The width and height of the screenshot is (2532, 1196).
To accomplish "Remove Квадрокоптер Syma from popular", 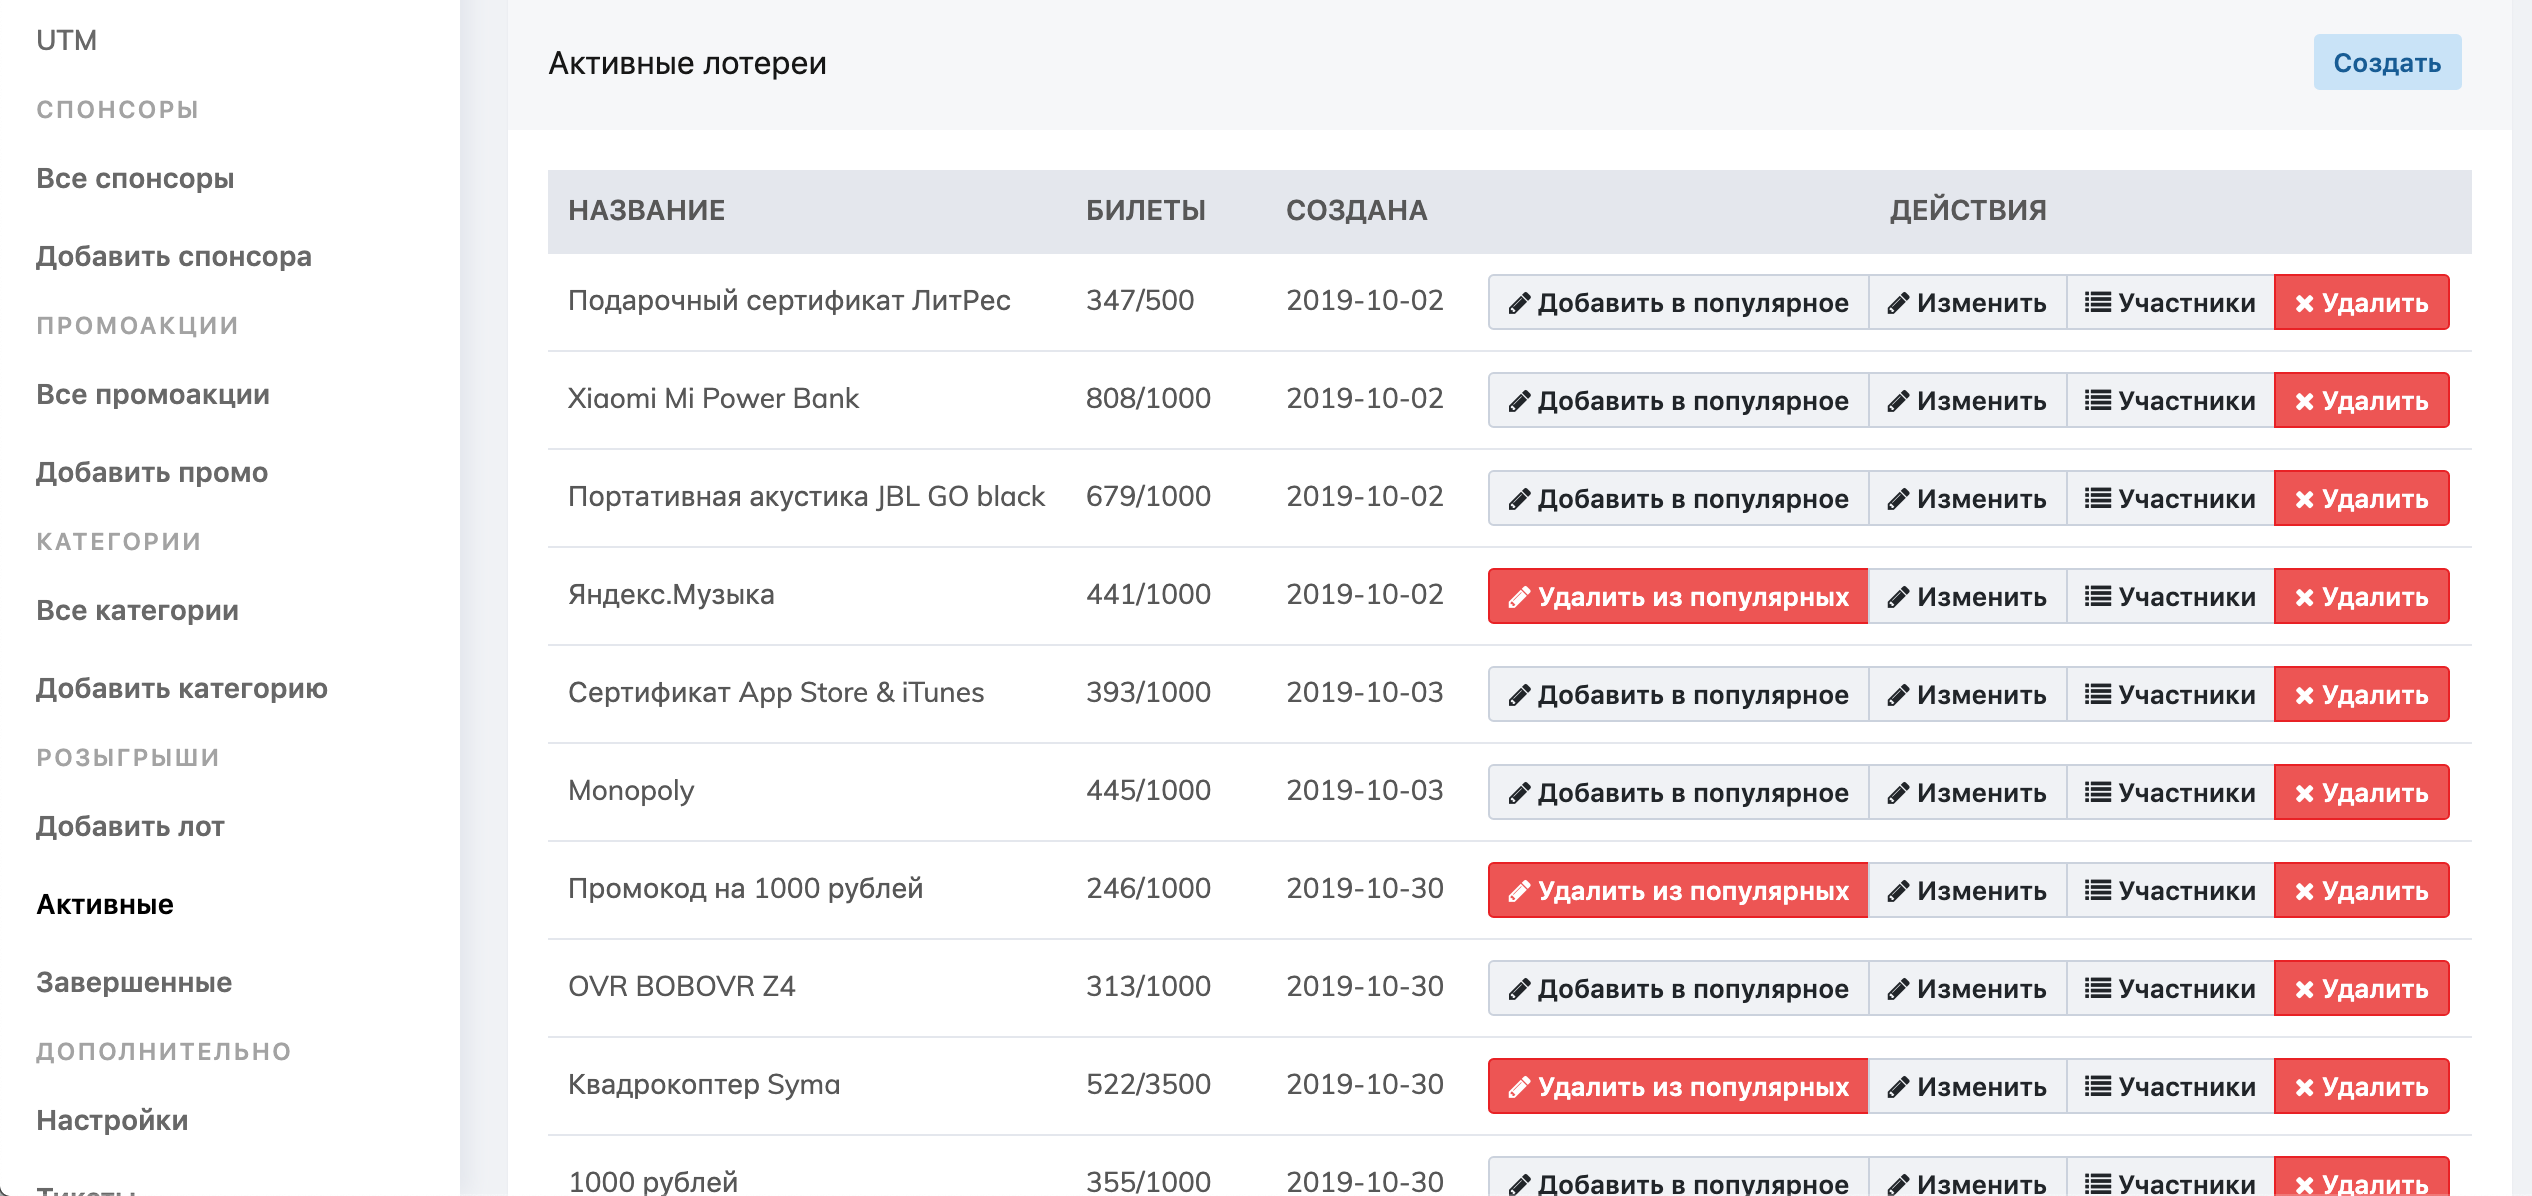I will pos(1677,1087).
